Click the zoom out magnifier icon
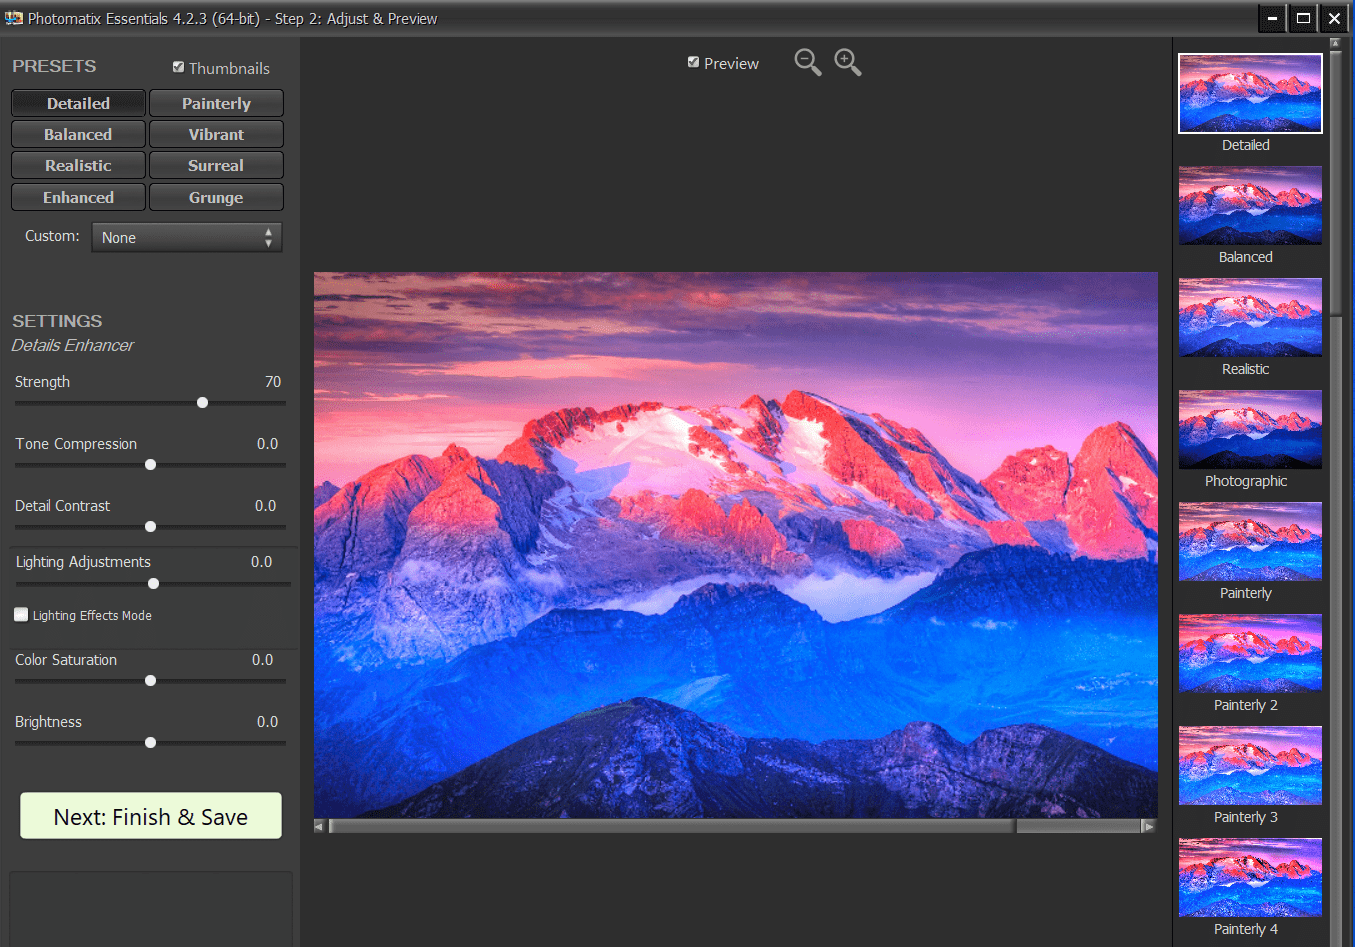This screenshot has width=1355, height=947. (x=807, y=62)
